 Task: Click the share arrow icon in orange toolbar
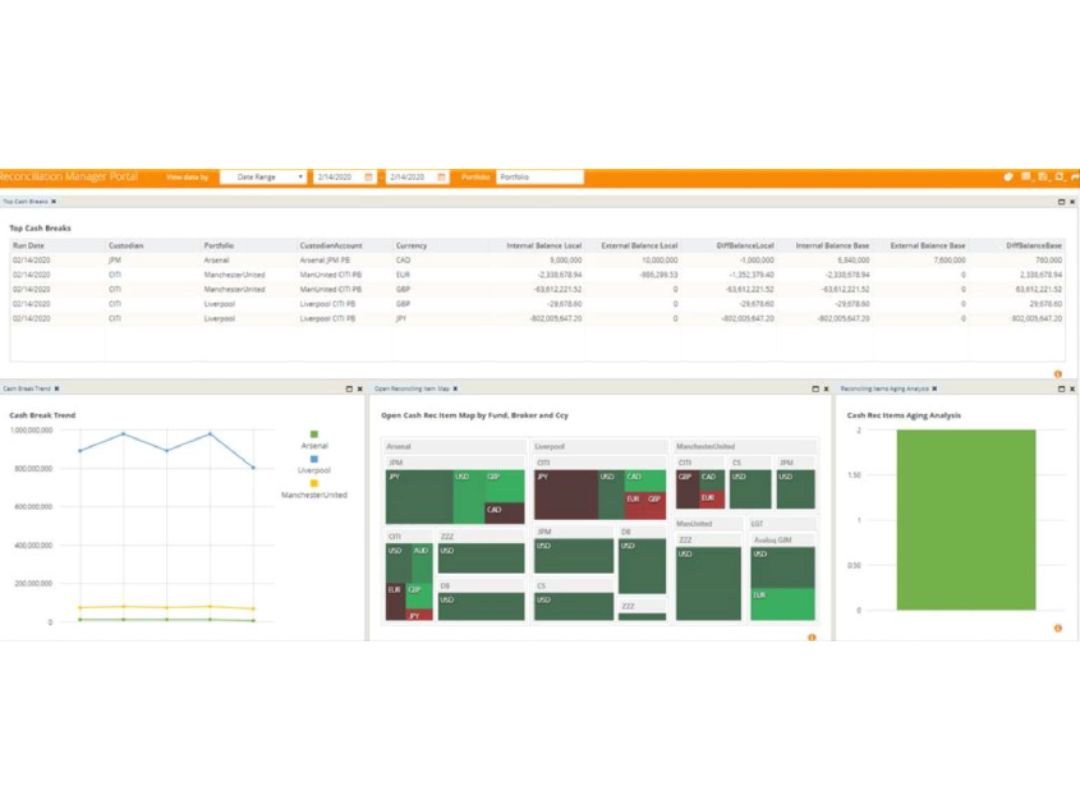1074,177
